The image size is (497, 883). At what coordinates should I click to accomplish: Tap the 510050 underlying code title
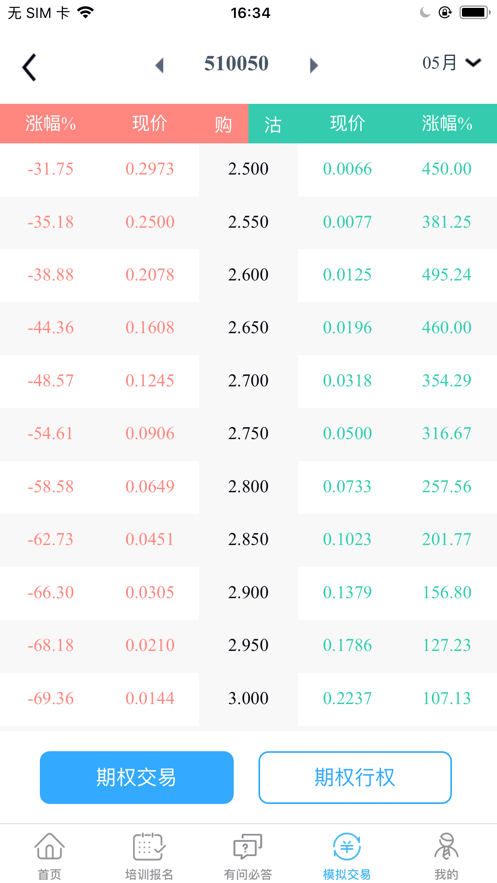(x=236, y=64)
